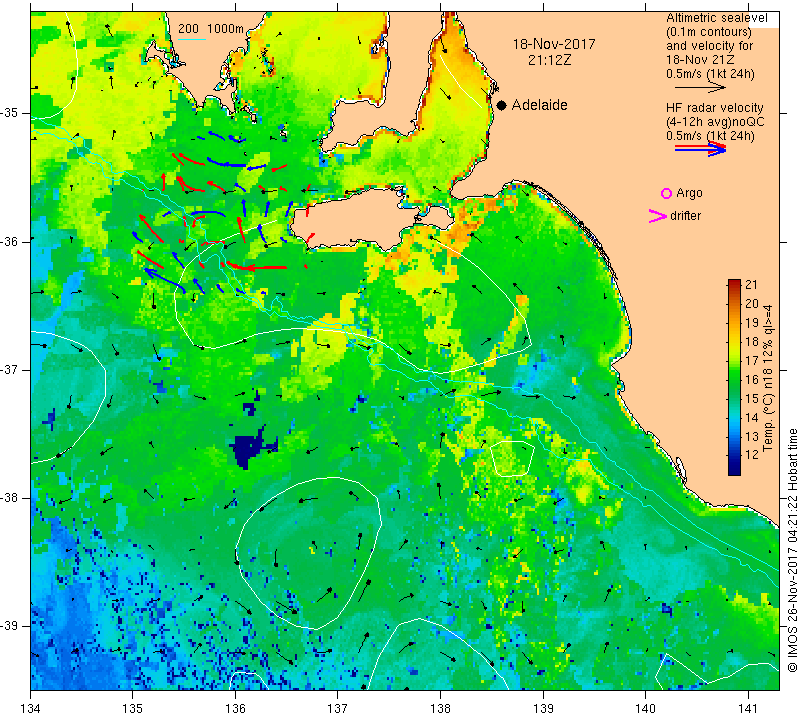Click the 'Argo' legend label
The height and width of the screenshot is (720, 800).
click(689, 193)
